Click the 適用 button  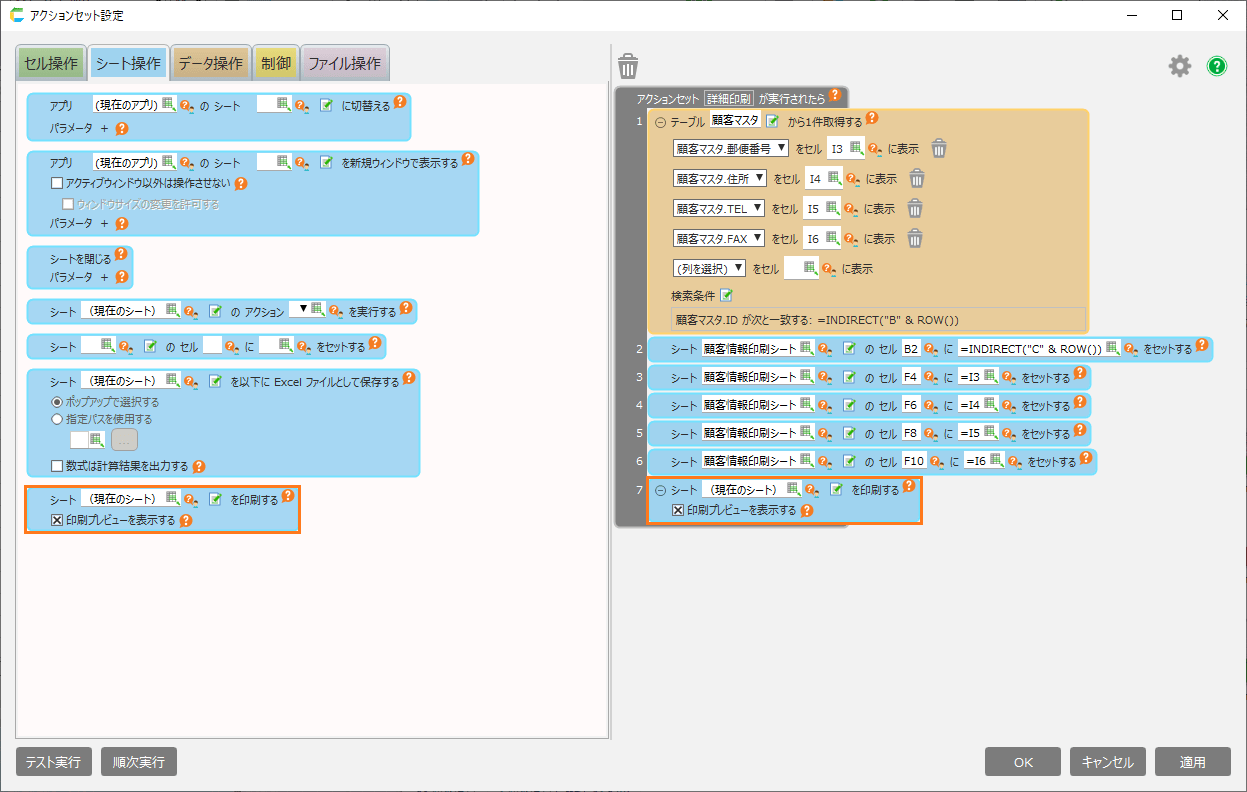pos(1192,762)
